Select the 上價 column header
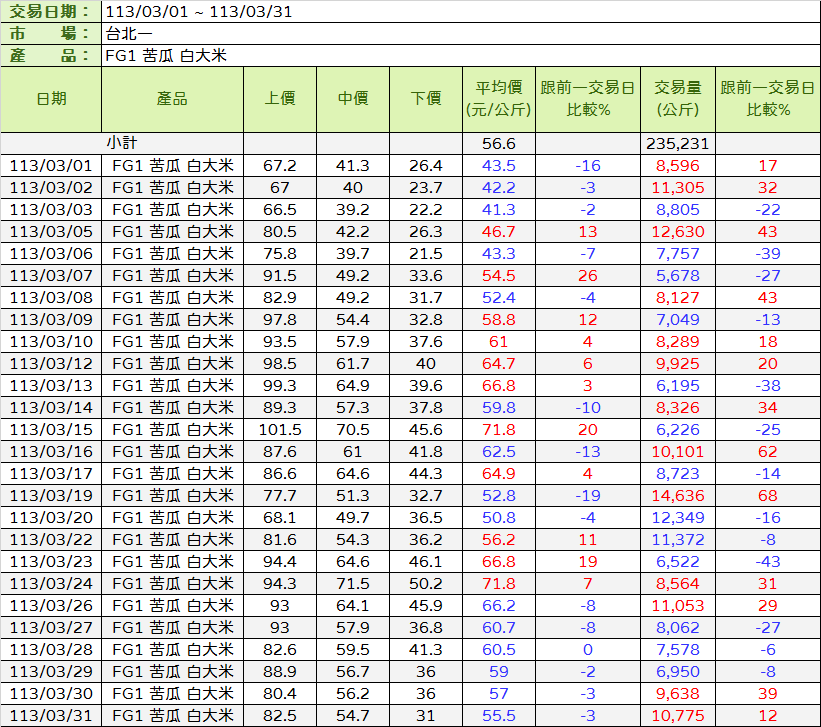This screenshot has width=821, height=727. (x=280, y=99)
